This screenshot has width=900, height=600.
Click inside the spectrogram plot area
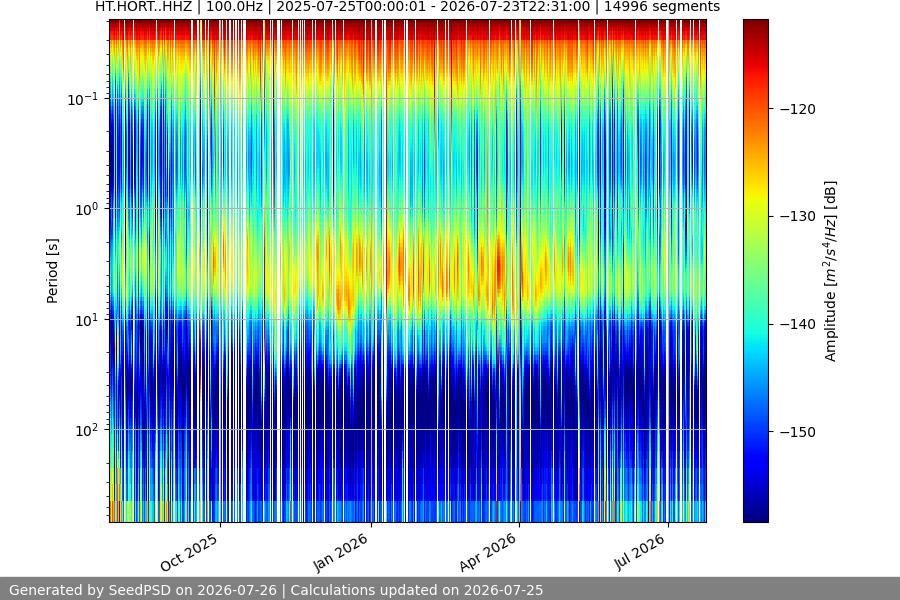click(408, 271)
